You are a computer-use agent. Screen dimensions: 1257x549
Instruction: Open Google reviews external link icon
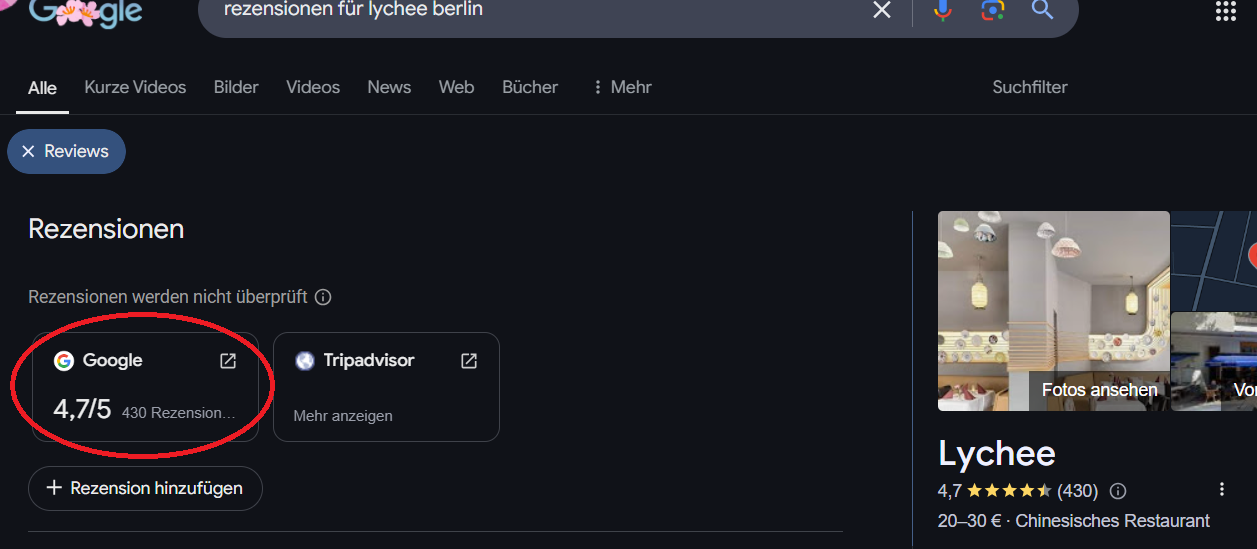[228, 361]
